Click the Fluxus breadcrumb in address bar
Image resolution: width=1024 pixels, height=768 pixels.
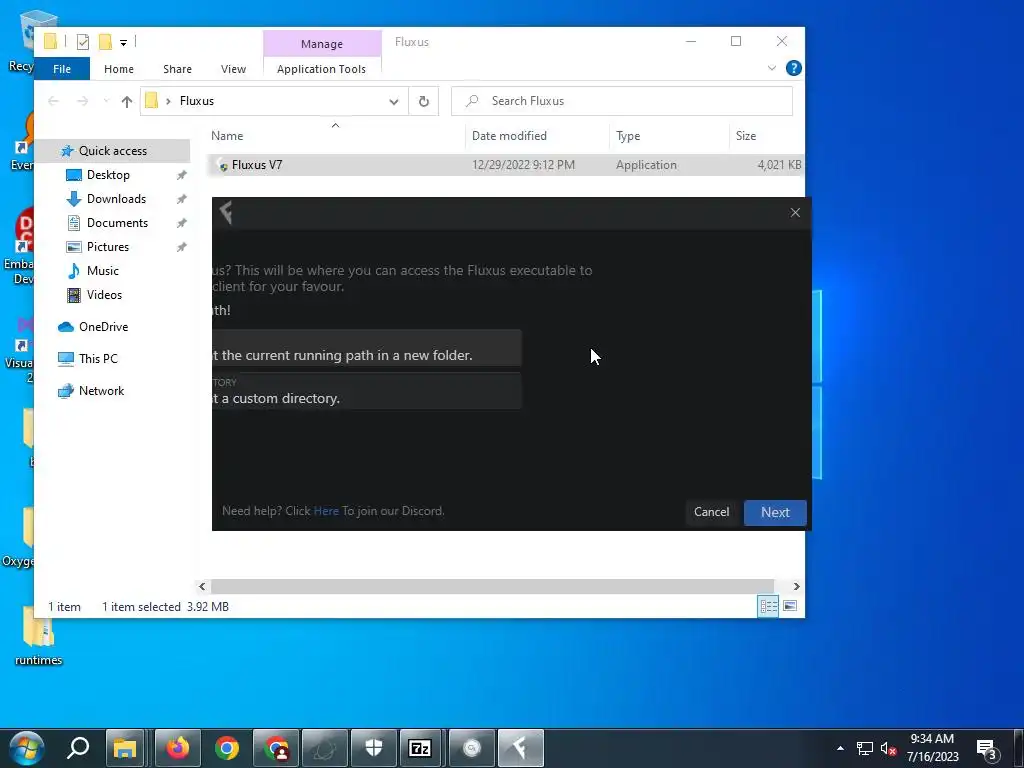tap(197, 101)
